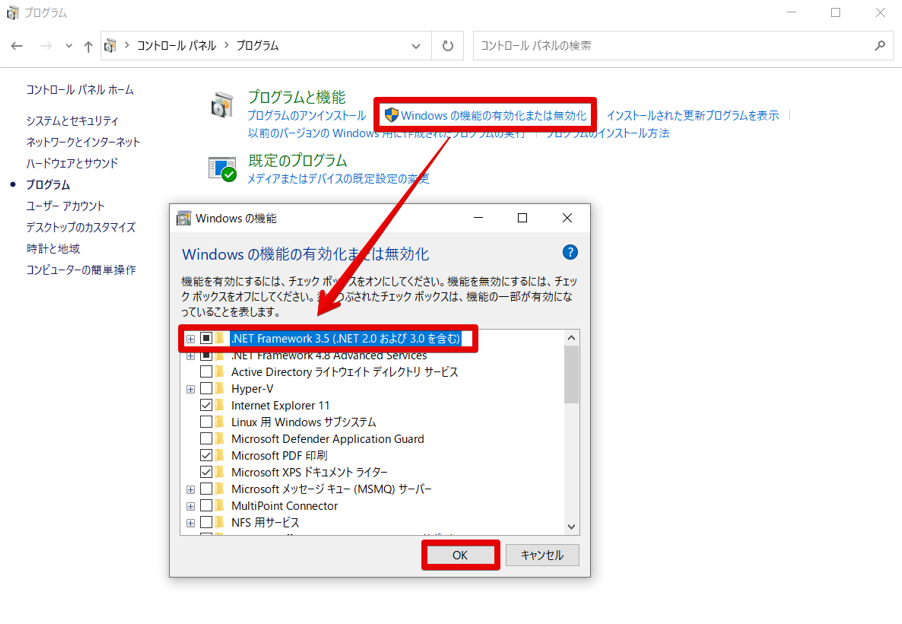Click the up-one-level arrow icon

(88, 46)
